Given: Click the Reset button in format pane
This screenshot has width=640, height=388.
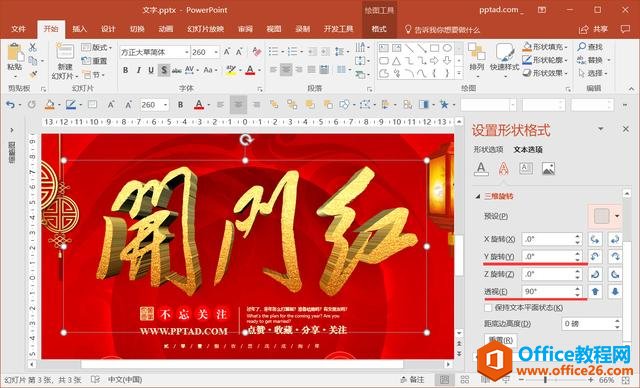Looking at the screenshot, I should pyautogui.click(x=501, y=340).
